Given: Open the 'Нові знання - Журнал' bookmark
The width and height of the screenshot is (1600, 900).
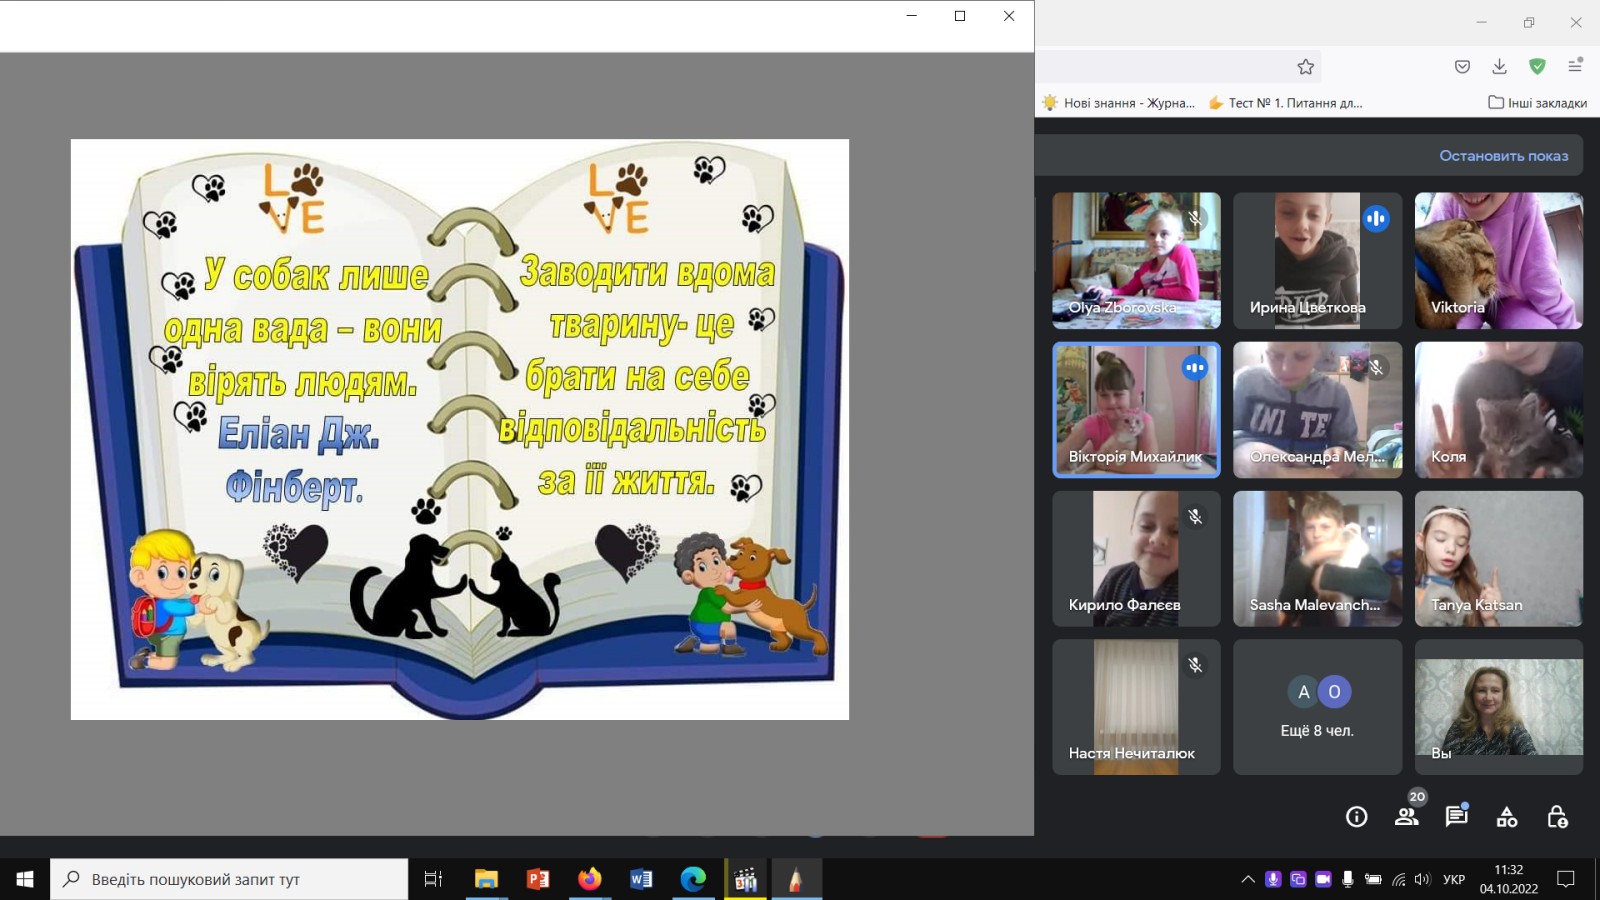Looking at the screenshot, I should (1118, 103).
